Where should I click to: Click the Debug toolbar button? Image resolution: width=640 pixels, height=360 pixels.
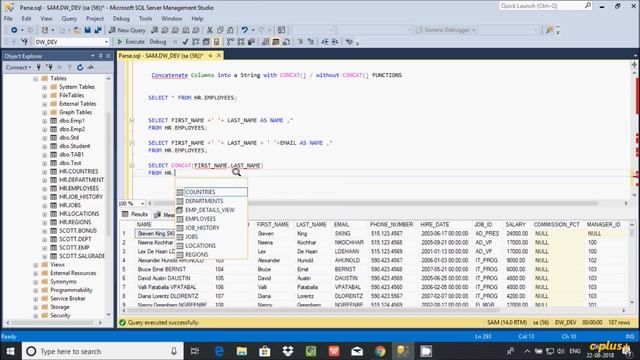pos(158,42)
